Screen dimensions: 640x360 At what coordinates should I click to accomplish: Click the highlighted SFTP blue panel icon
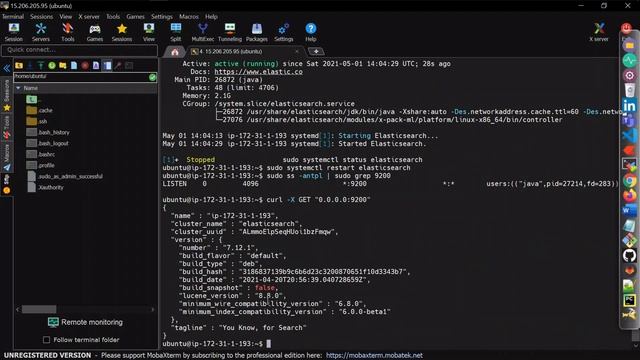107,65
